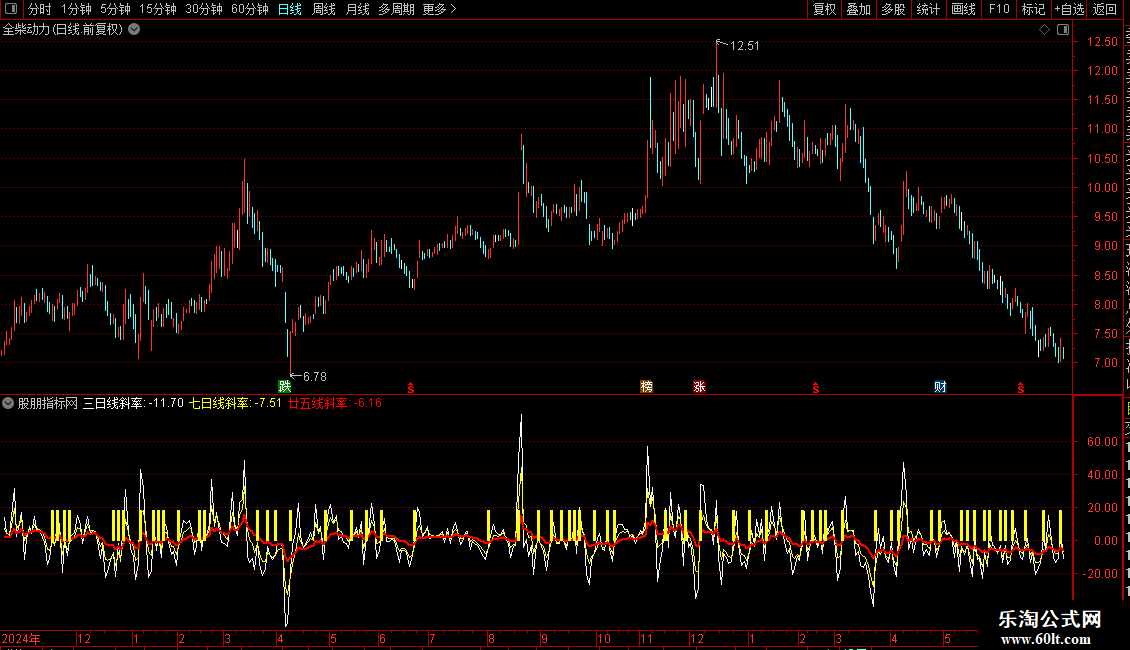This screenshot has width=1130, height=650.
Task: Switch to 周线 weekly chart
Action: click(x=324, y=9)
